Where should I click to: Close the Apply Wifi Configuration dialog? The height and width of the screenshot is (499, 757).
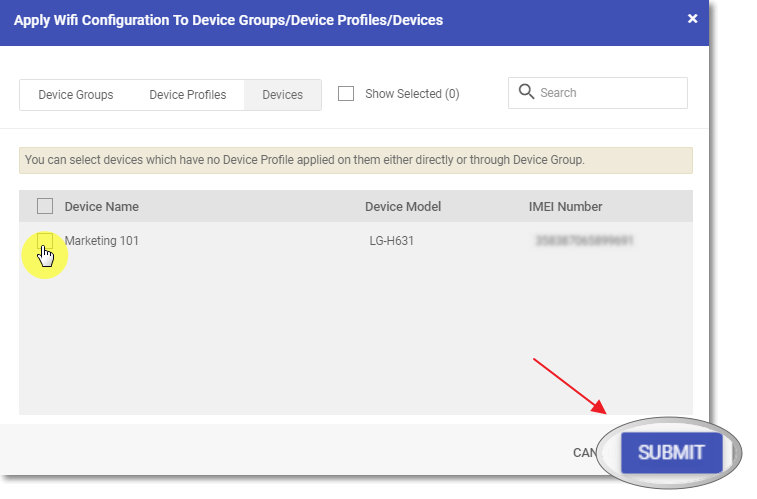pos(692,19)
